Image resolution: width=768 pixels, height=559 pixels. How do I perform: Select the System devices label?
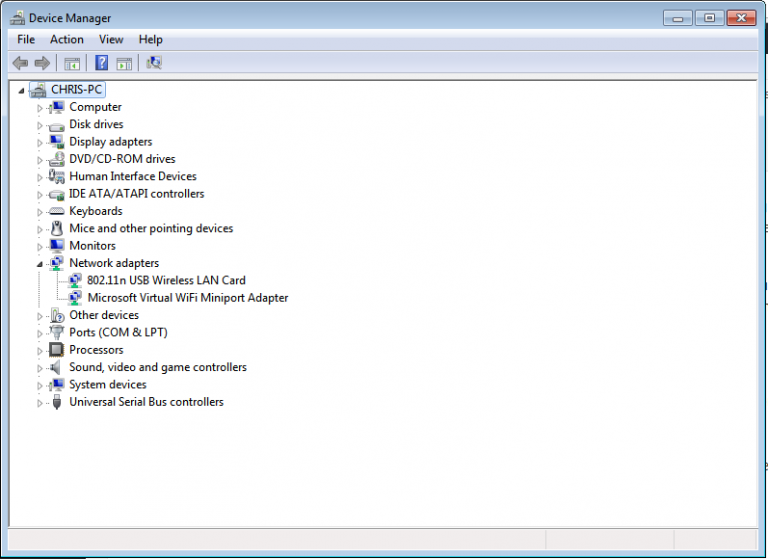click(108, 385)
